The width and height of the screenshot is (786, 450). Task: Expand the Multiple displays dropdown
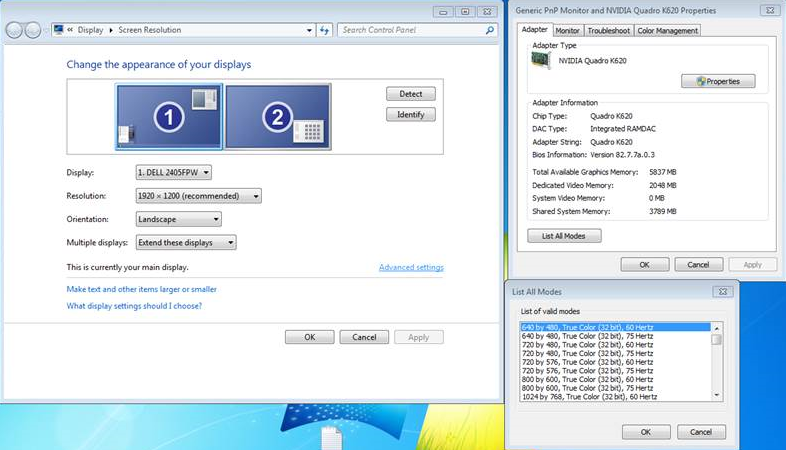186,242
